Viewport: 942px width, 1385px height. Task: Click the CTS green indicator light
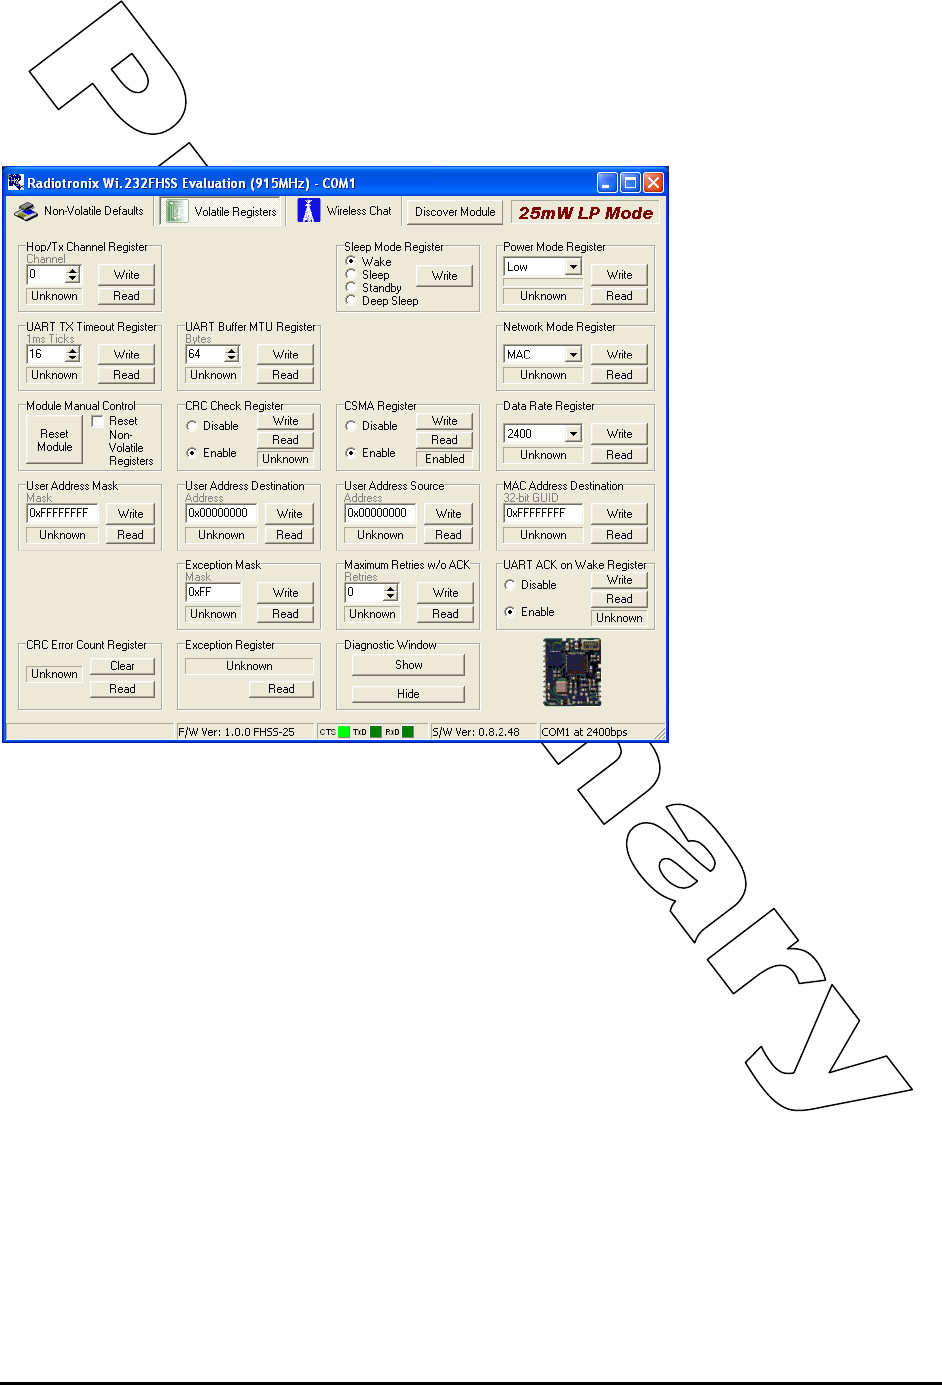click(x=344, y=732)
